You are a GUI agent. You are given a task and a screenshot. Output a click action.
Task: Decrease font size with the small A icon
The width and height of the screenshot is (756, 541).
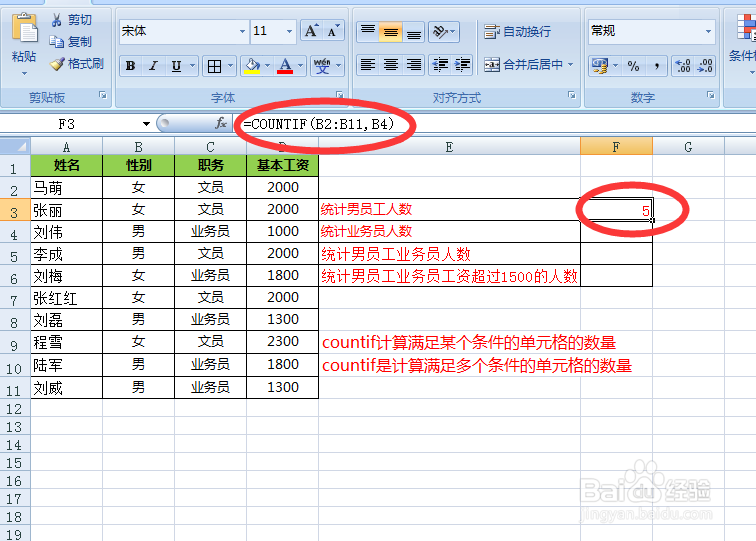click(x=333, y=31)
